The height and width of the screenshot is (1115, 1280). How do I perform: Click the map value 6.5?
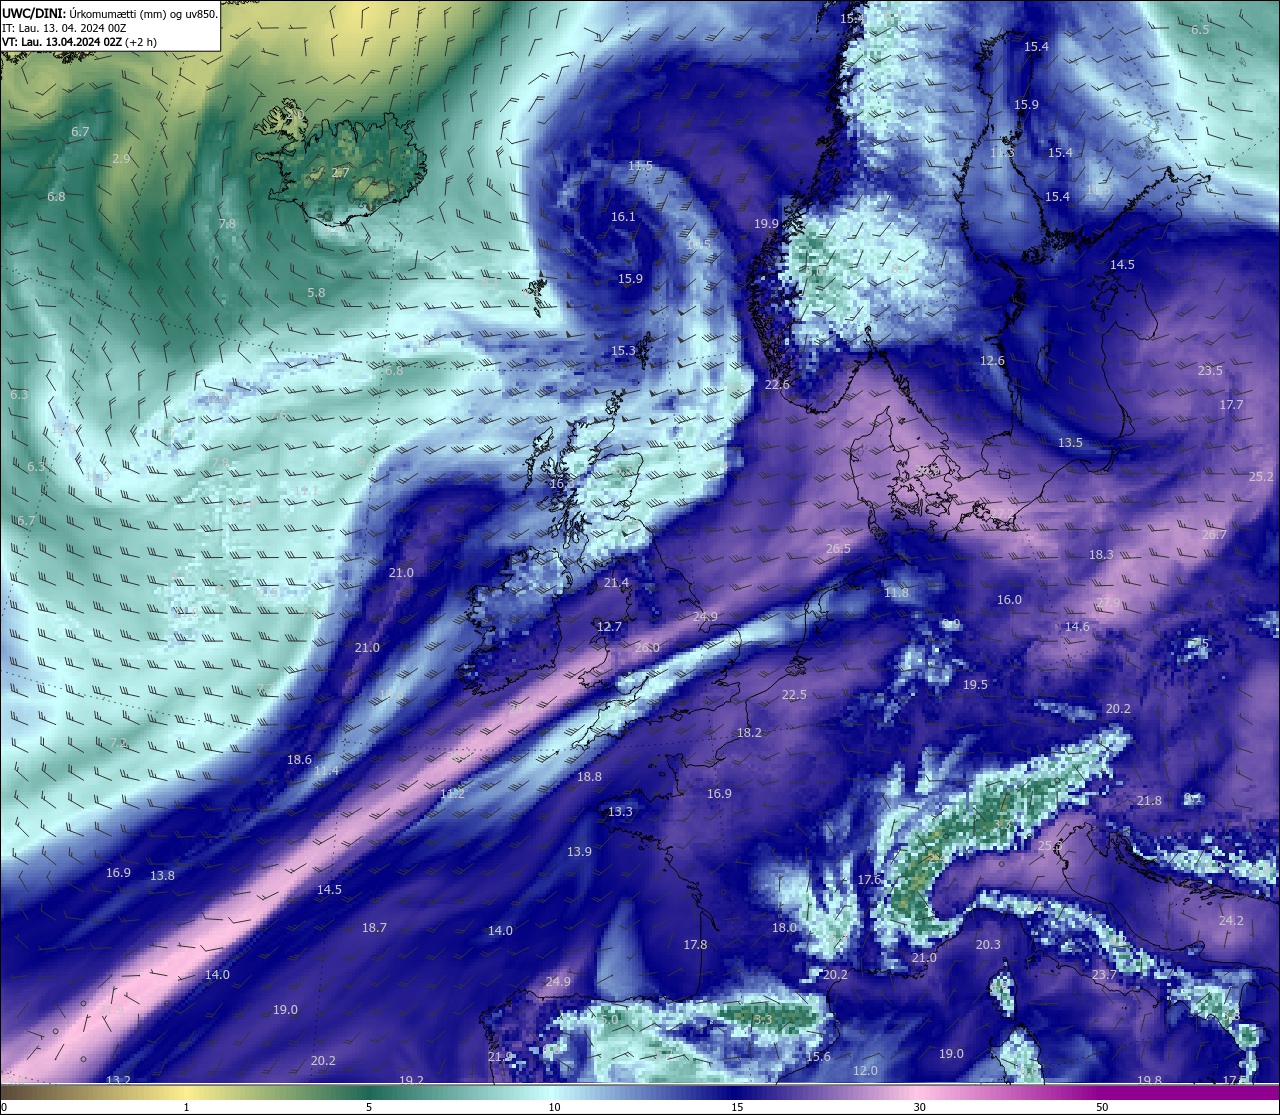[1200, 30]
